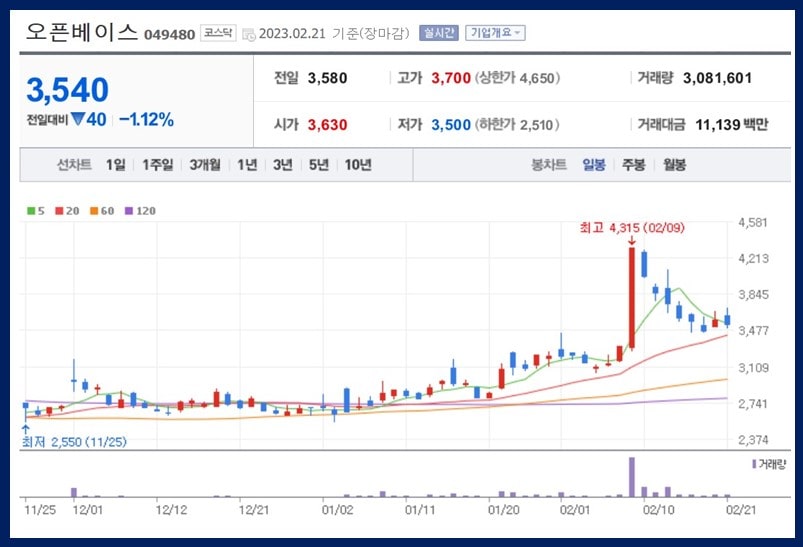Click the 01/20 date axis label
The image size is (803, 547).
click(504, 510)
